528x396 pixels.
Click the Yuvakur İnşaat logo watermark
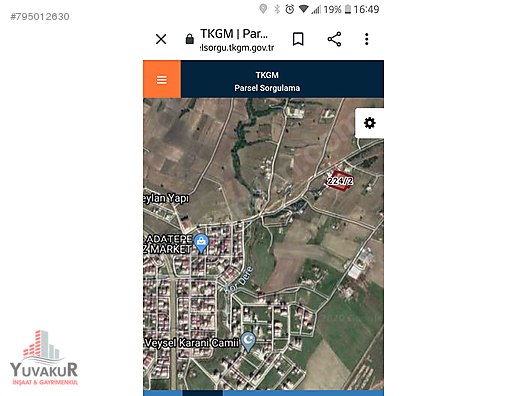(x=44, y=358)
